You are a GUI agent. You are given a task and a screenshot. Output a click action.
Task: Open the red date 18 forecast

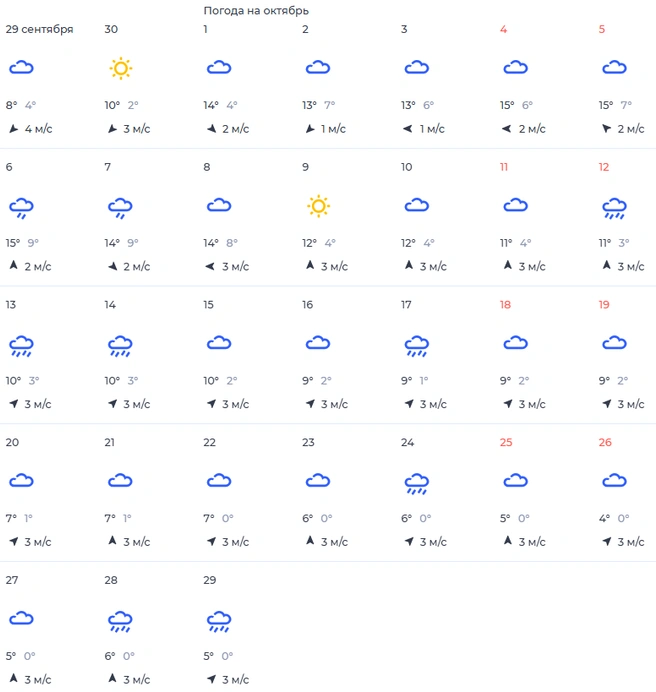[x=505, y=305]
